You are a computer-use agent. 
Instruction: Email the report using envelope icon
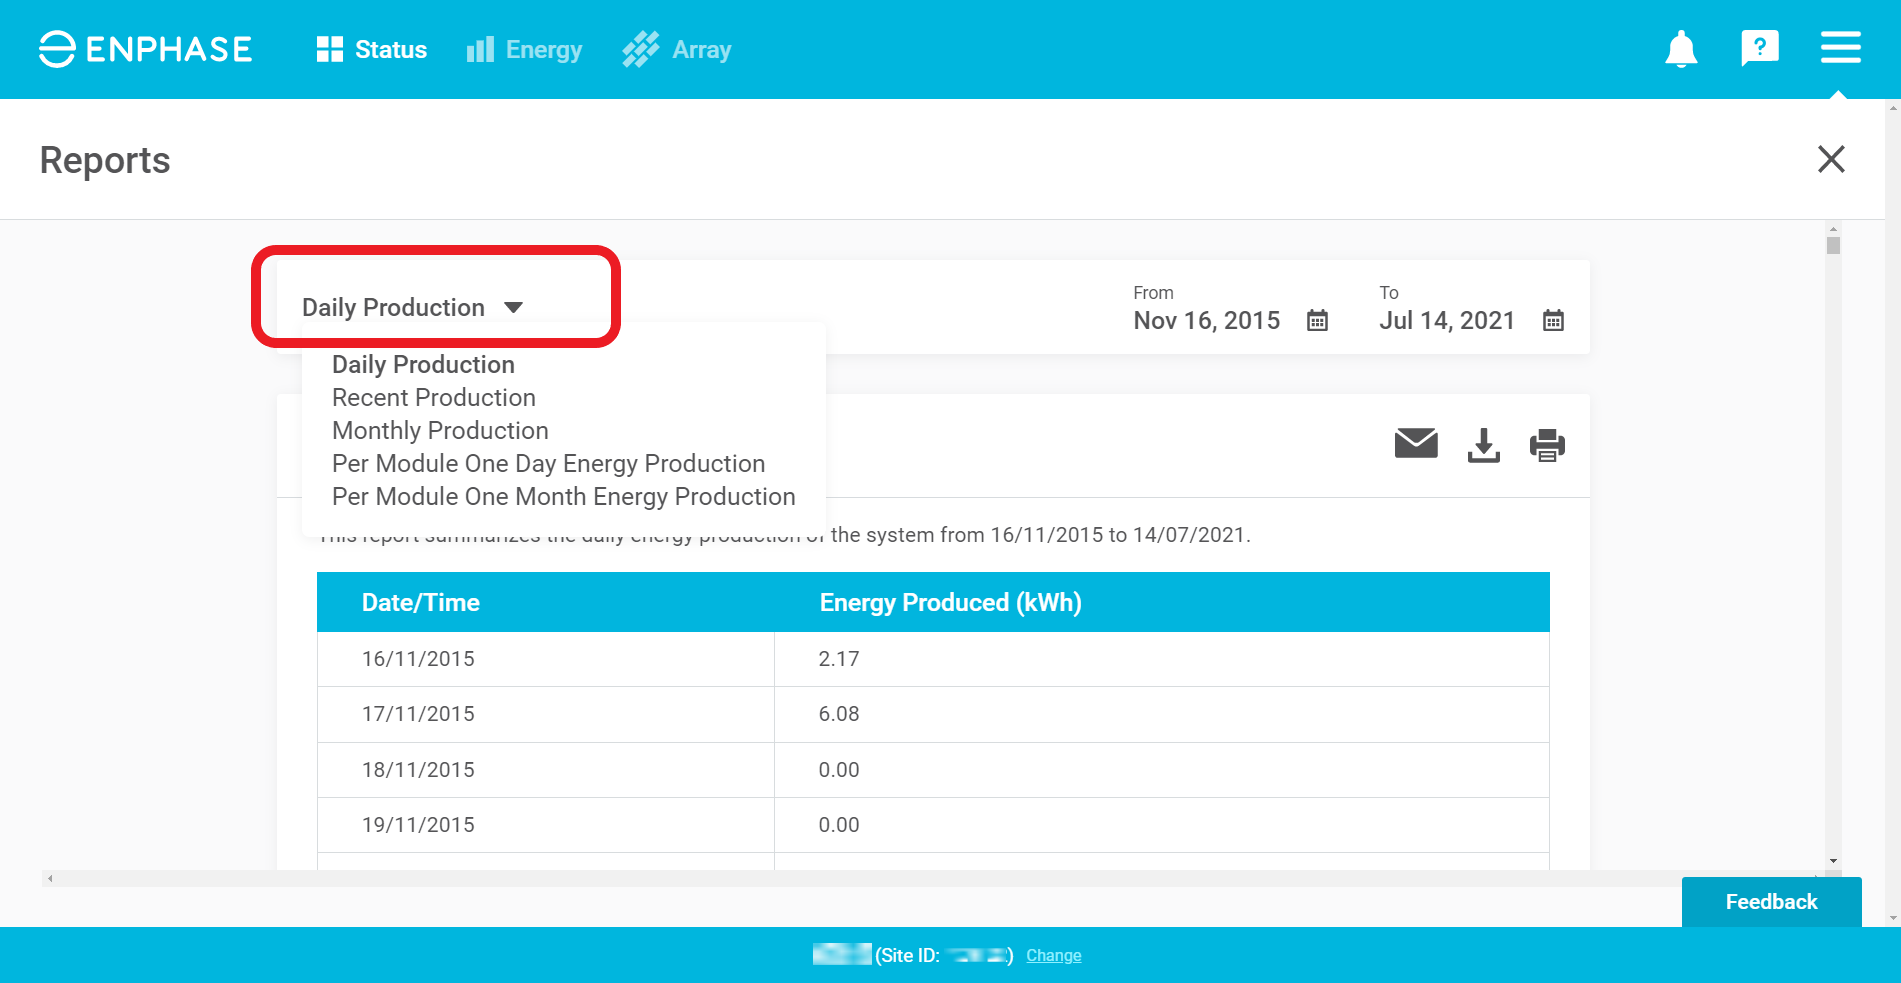[1415, 443]
